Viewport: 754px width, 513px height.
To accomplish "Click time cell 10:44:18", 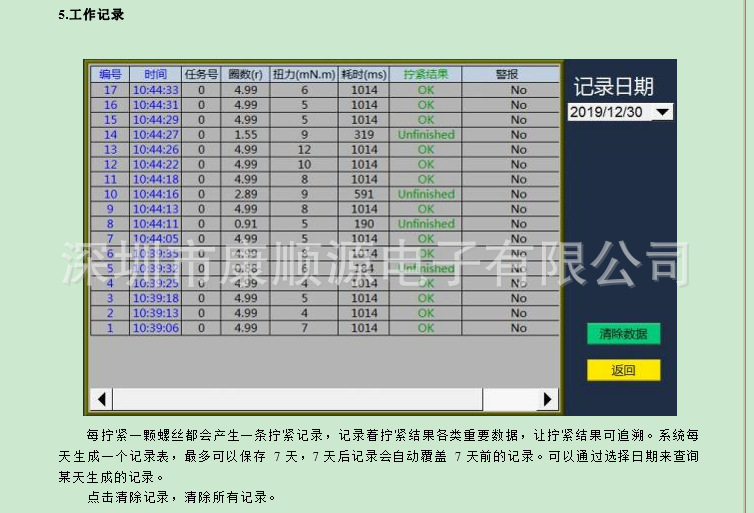I will point(155,179).
